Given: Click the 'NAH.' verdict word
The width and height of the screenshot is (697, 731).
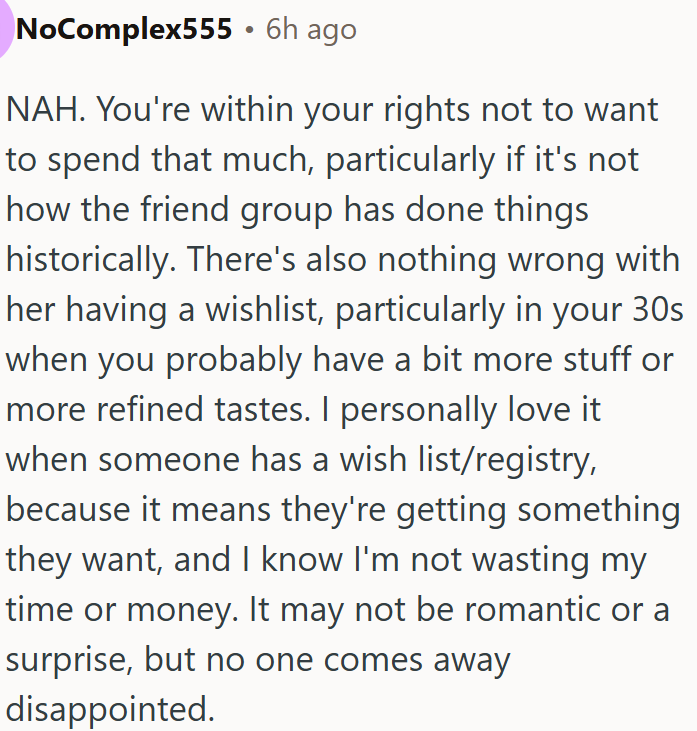Looking at the screenshot, I should coord(45,109).
